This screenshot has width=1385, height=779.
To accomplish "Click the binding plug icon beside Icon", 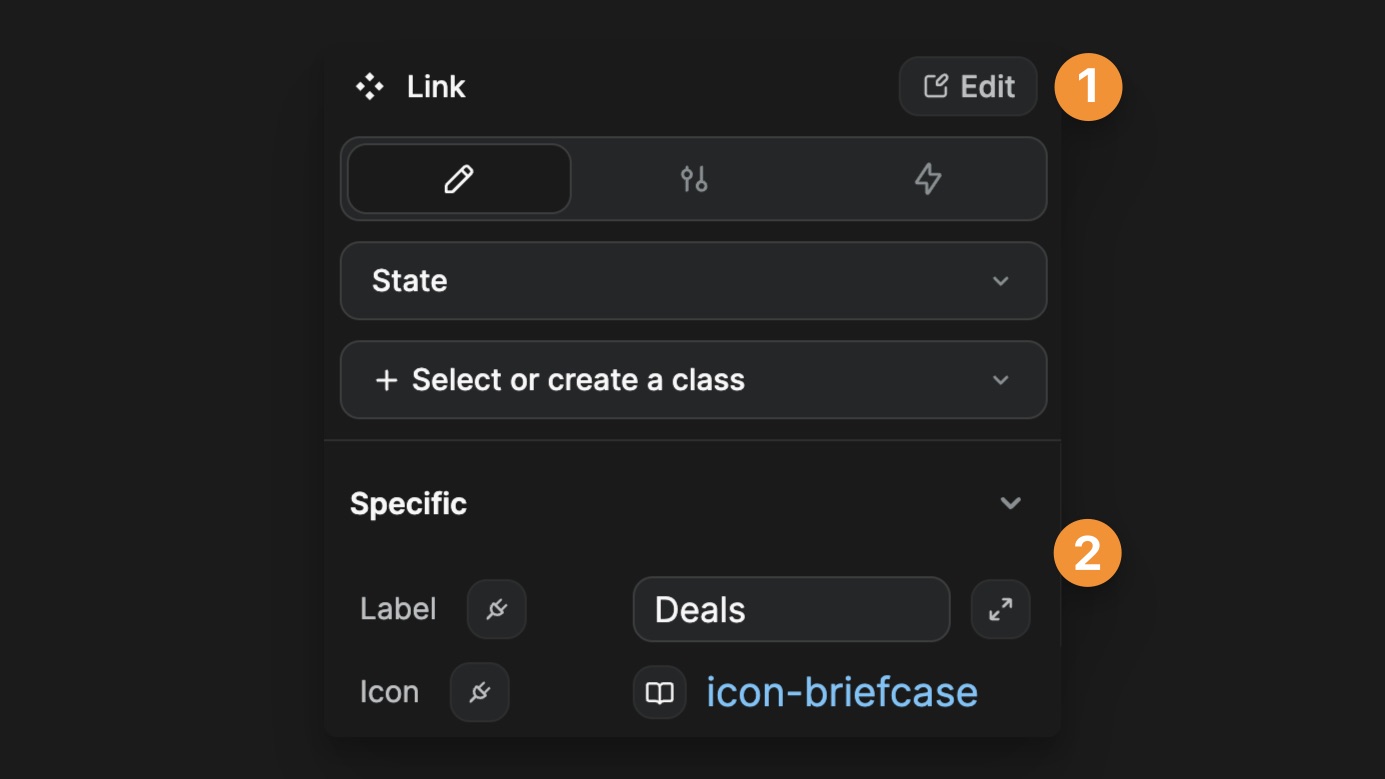I will click(479, 691).
